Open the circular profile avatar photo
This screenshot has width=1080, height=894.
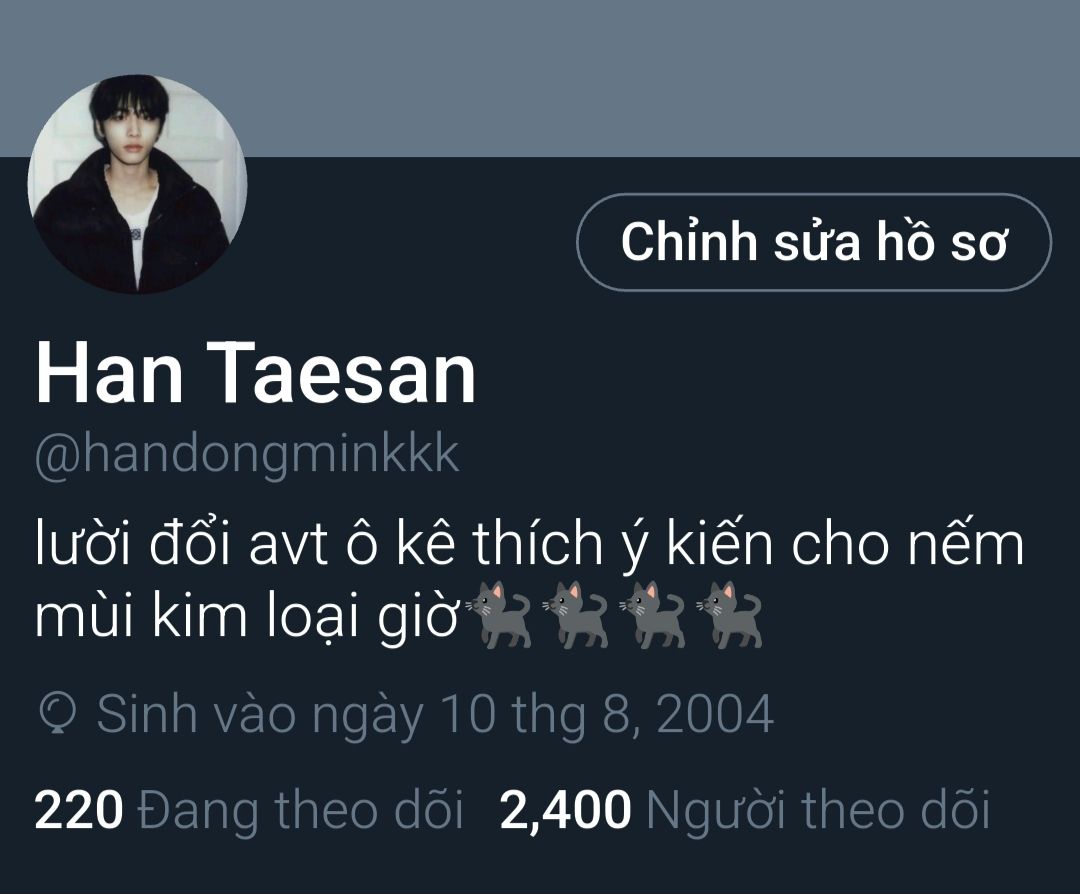pos(137,184)
